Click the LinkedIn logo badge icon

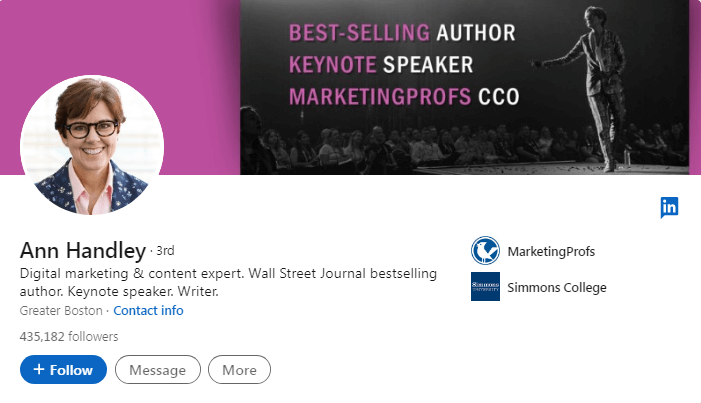669,207
